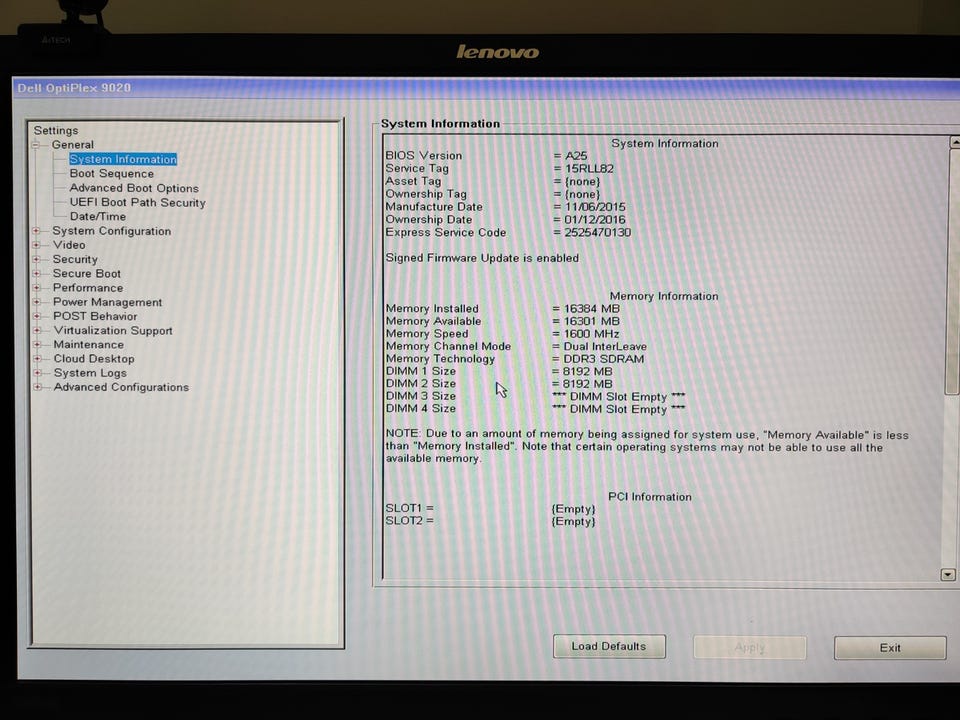Select the Advanced Configurations label
The width and height of the screenshot is (960, 720).
coord(121,387)
